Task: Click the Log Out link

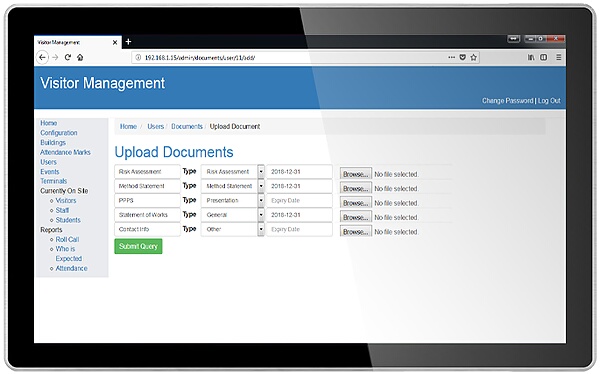Action: (549, 101)
